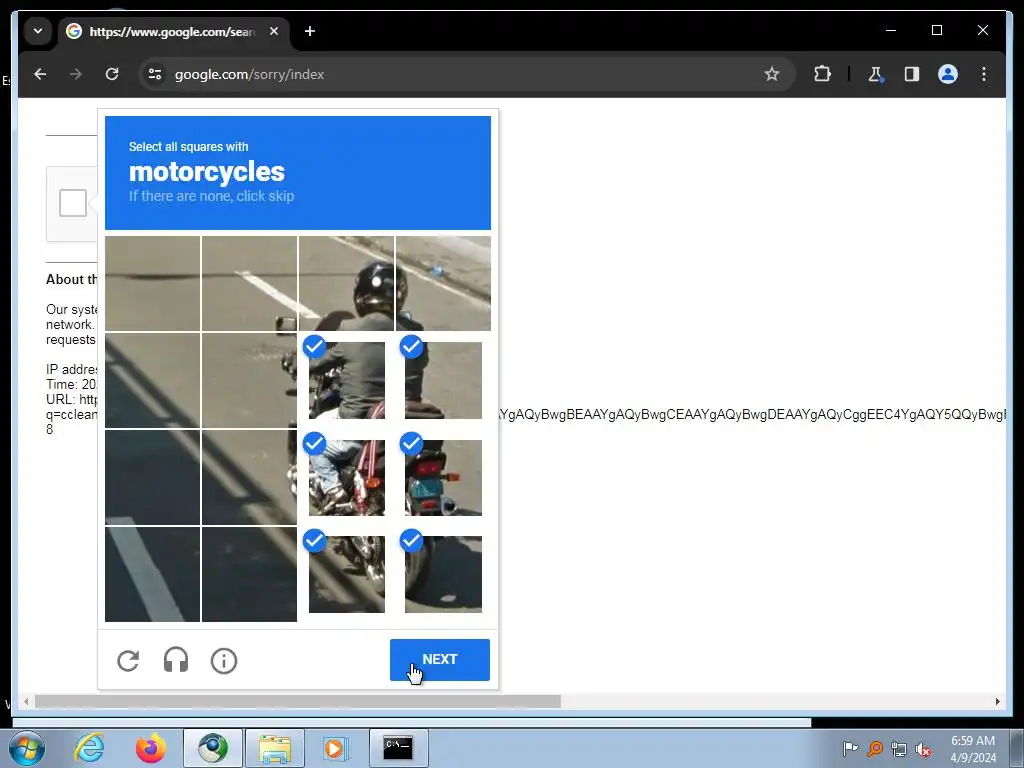Open Action Center flag icon
1024x768 pixels.
(850, 748)
